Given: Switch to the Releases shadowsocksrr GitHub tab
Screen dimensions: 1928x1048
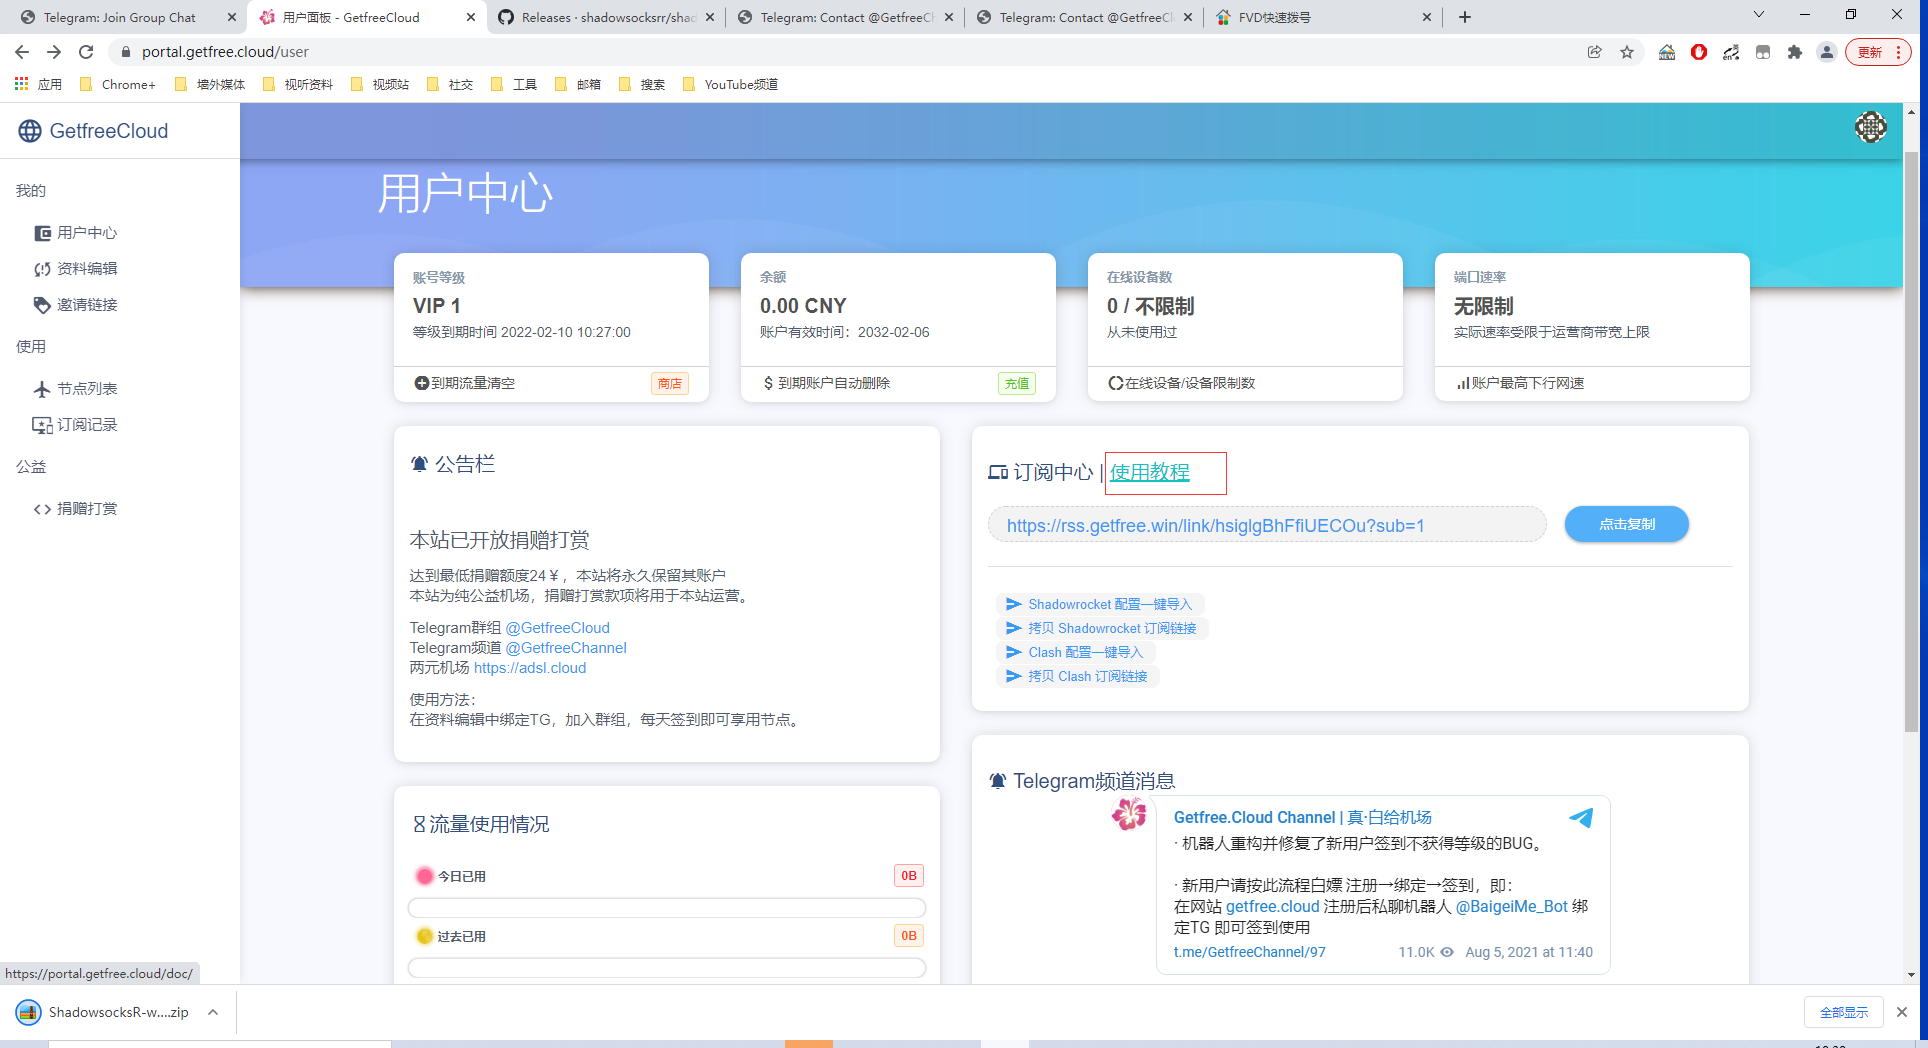Looking at the screenshot, I should click(x=605, y=17).
